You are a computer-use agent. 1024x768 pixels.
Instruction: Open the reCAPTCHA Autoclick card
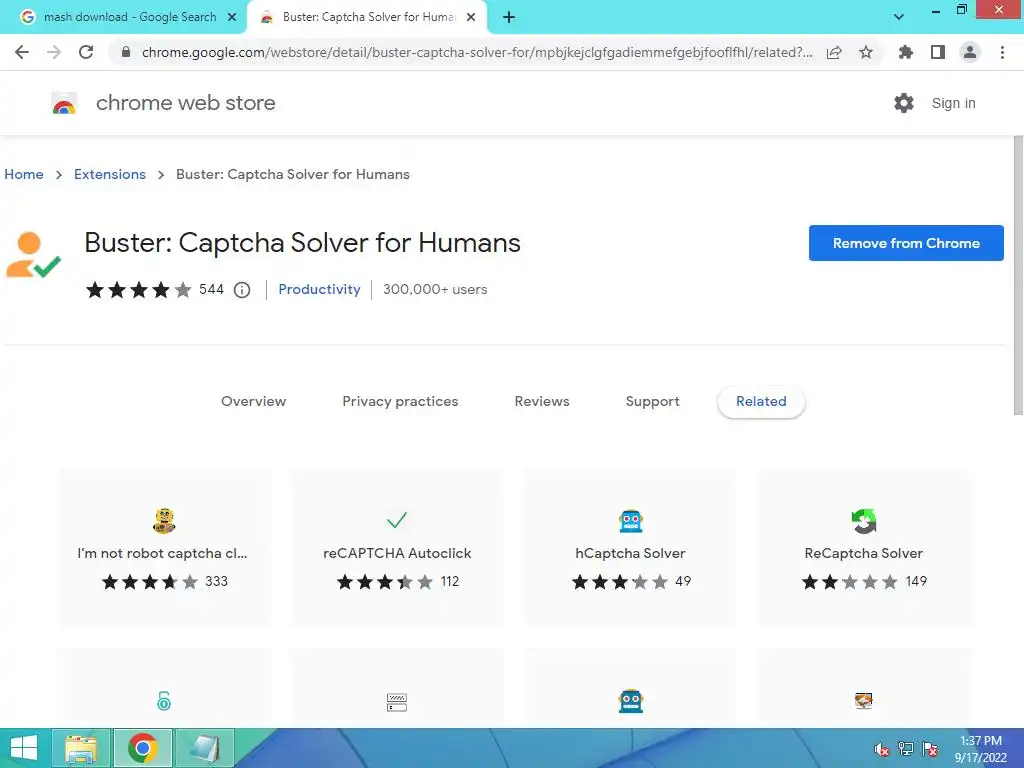(397, 547)
